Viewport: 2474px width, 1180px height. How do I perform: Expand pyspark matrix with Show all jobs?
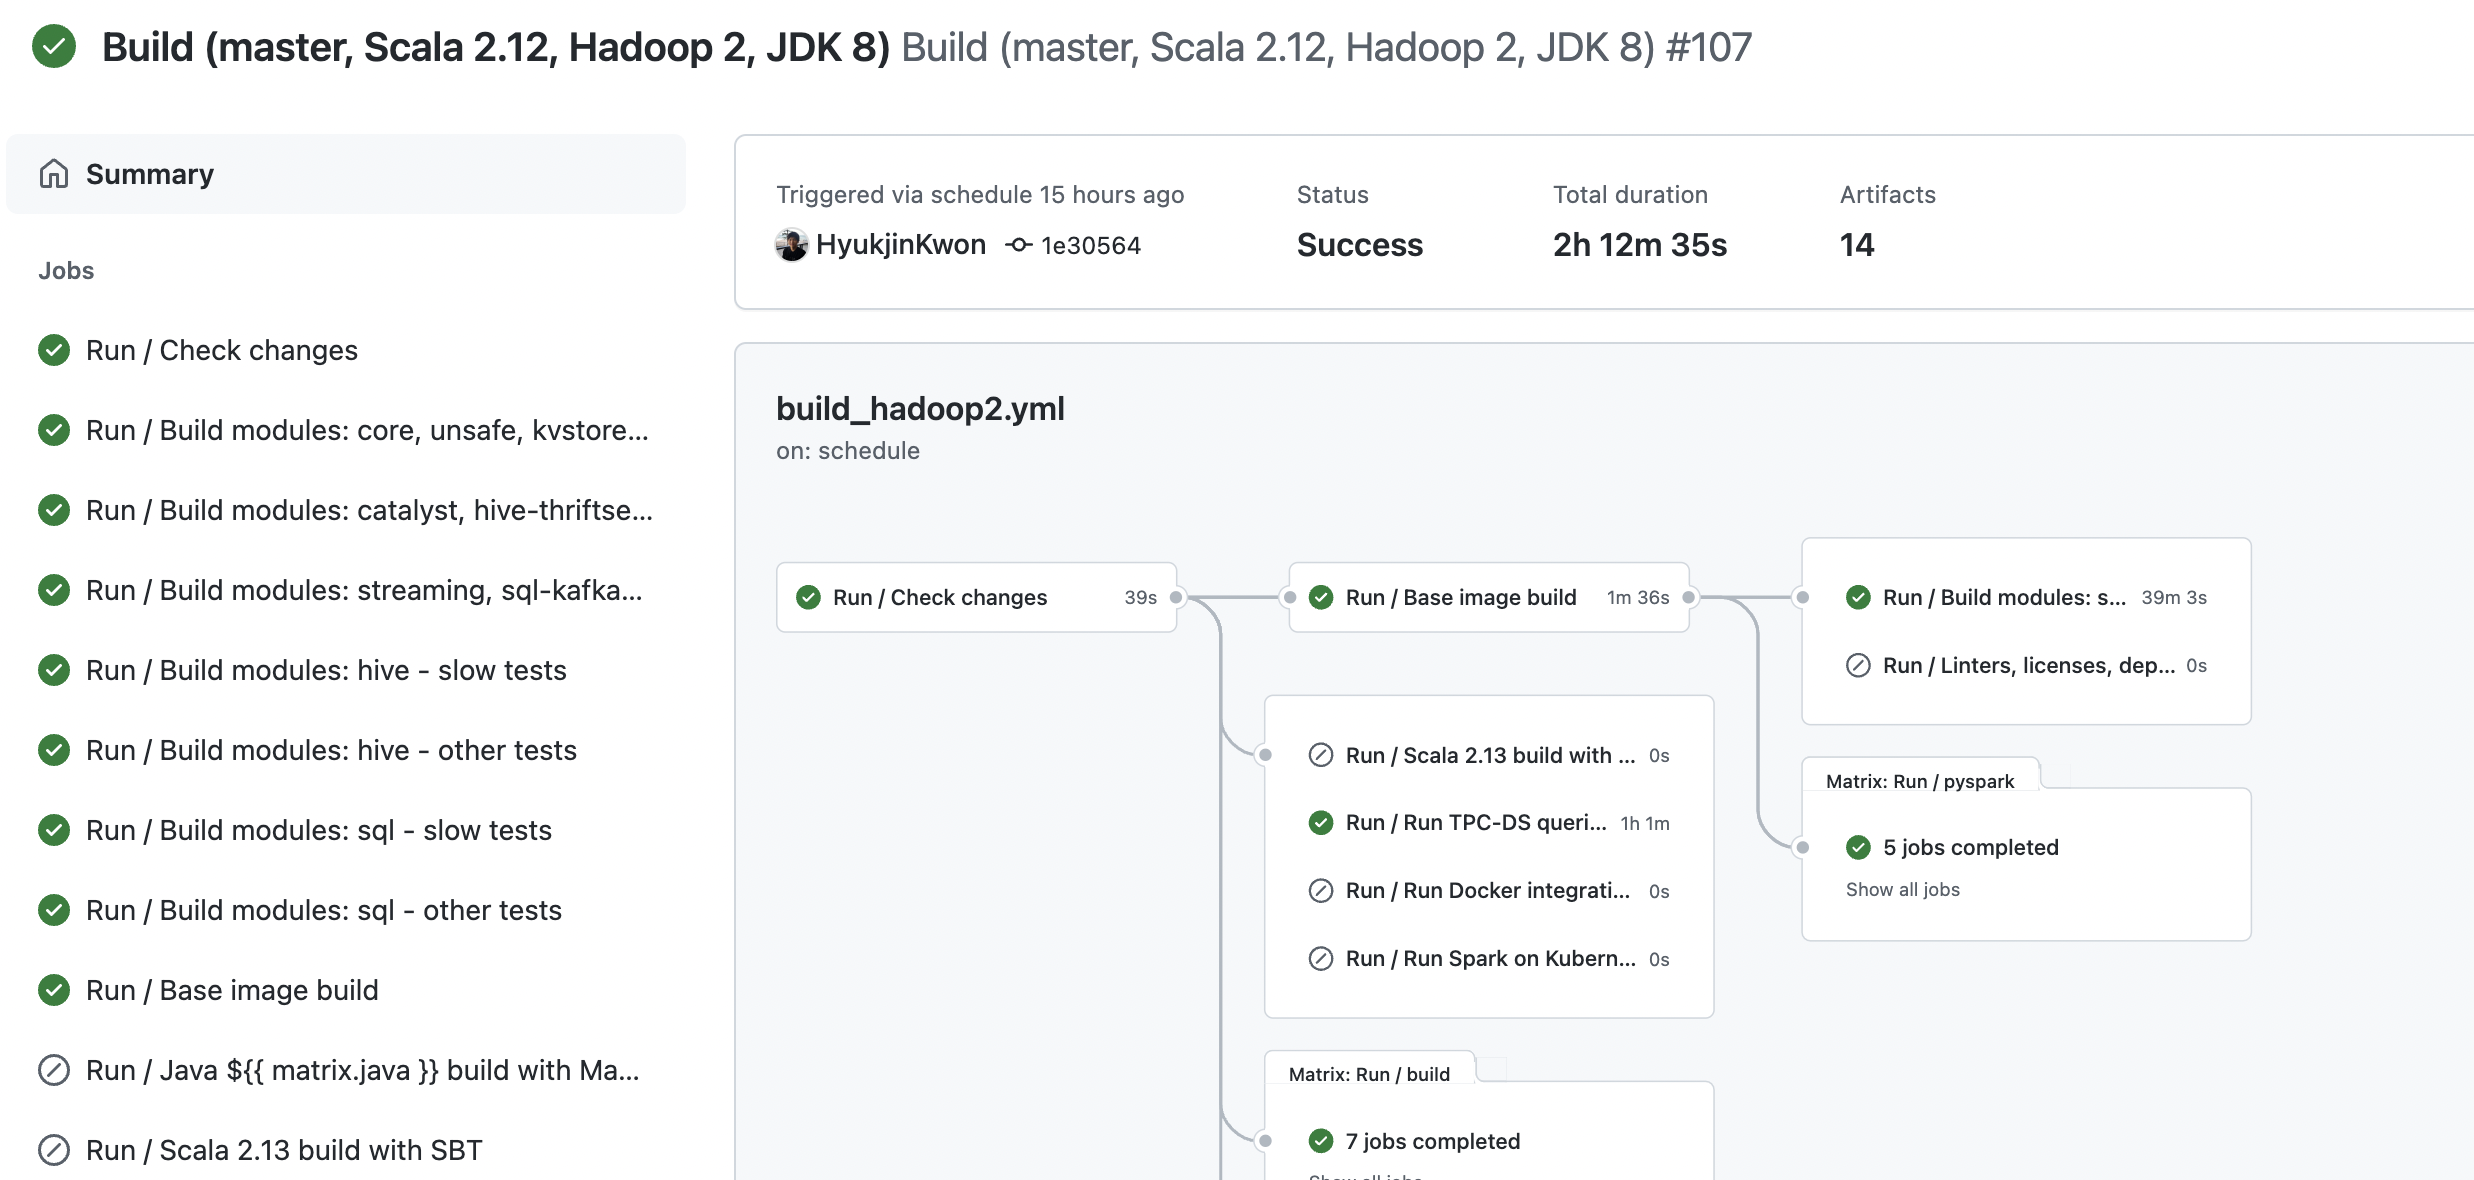click(x=1902, y=890)
